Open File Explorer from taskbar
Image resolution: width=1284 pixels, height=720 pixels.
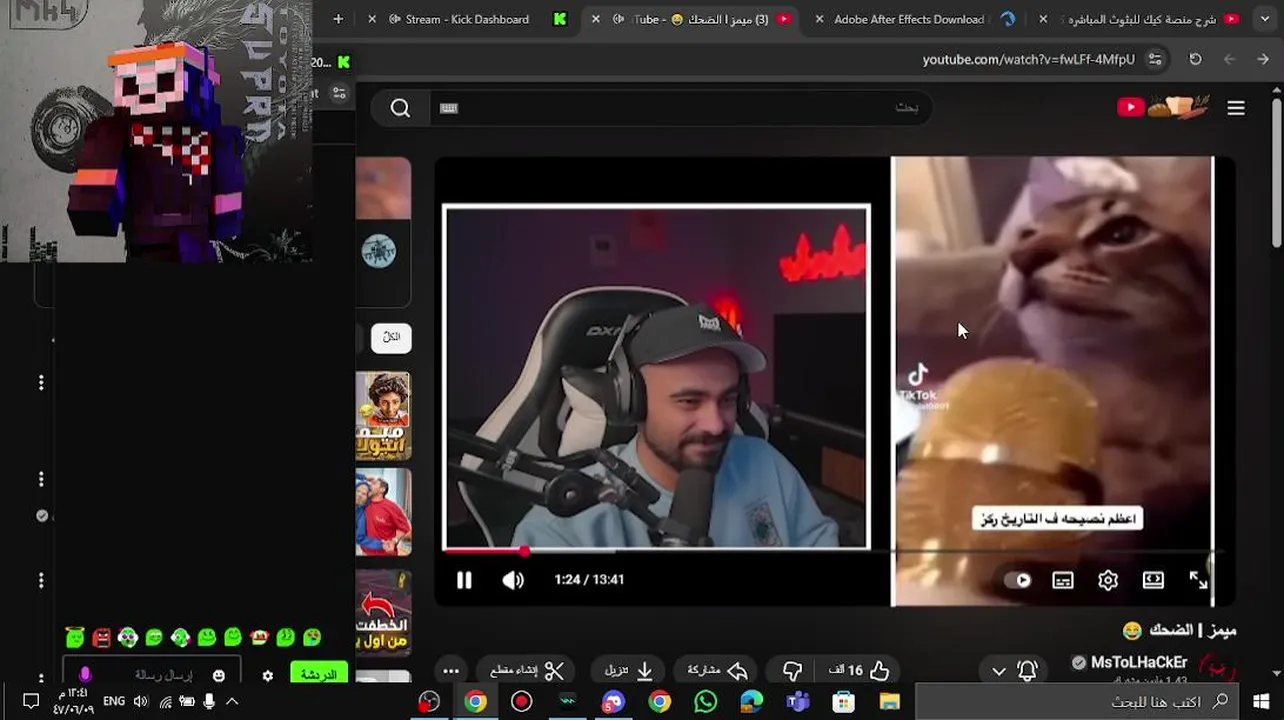tap(889, 702)
